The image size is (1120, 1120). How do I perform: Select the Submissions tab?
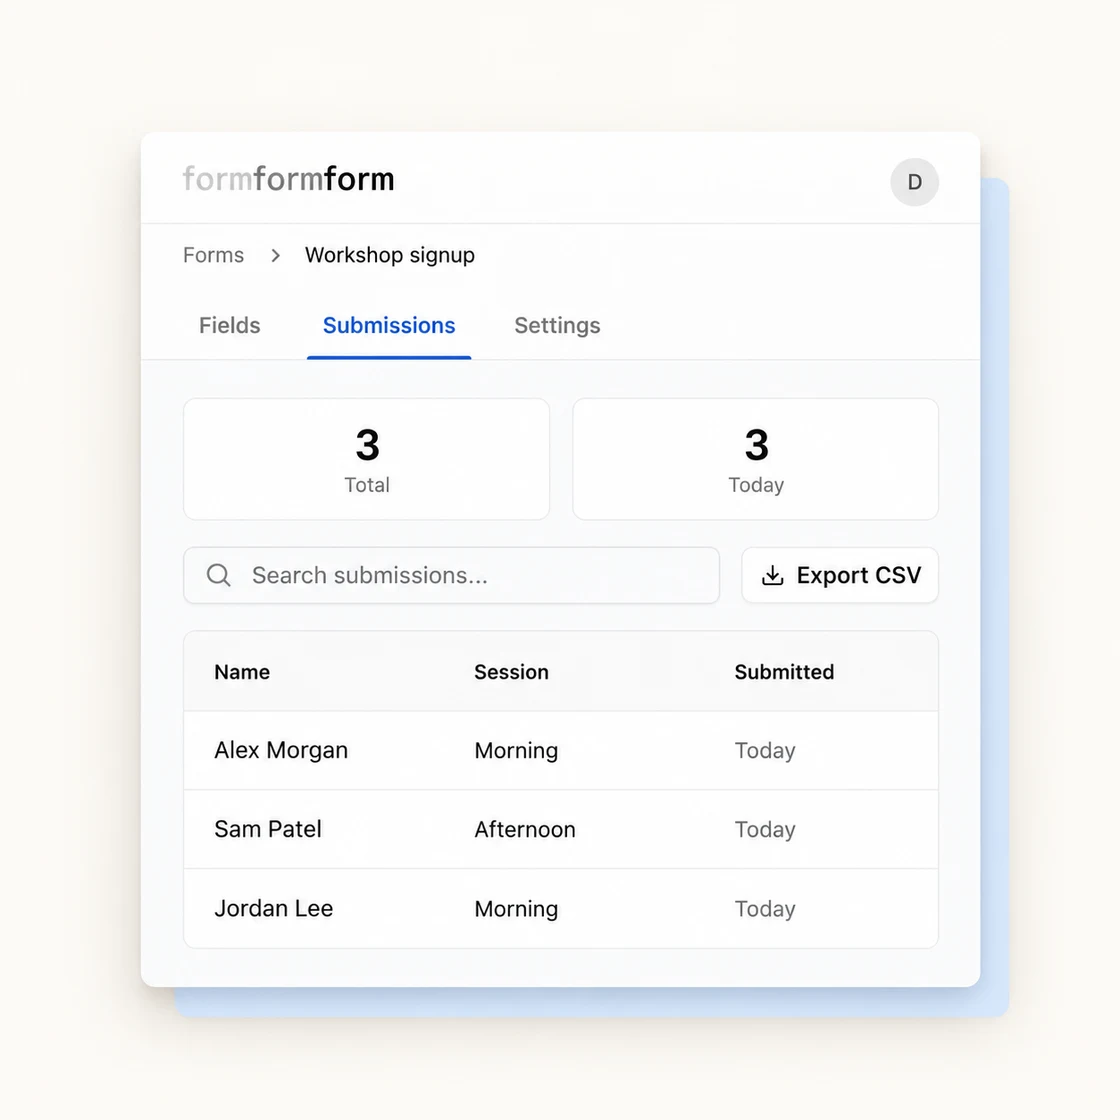point(389,326)
